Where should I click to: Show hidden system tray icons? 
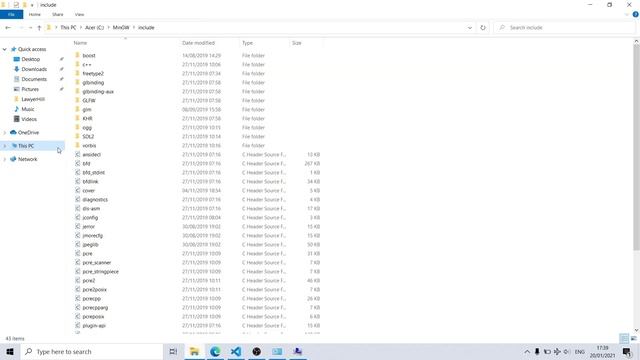click(527, 351)
